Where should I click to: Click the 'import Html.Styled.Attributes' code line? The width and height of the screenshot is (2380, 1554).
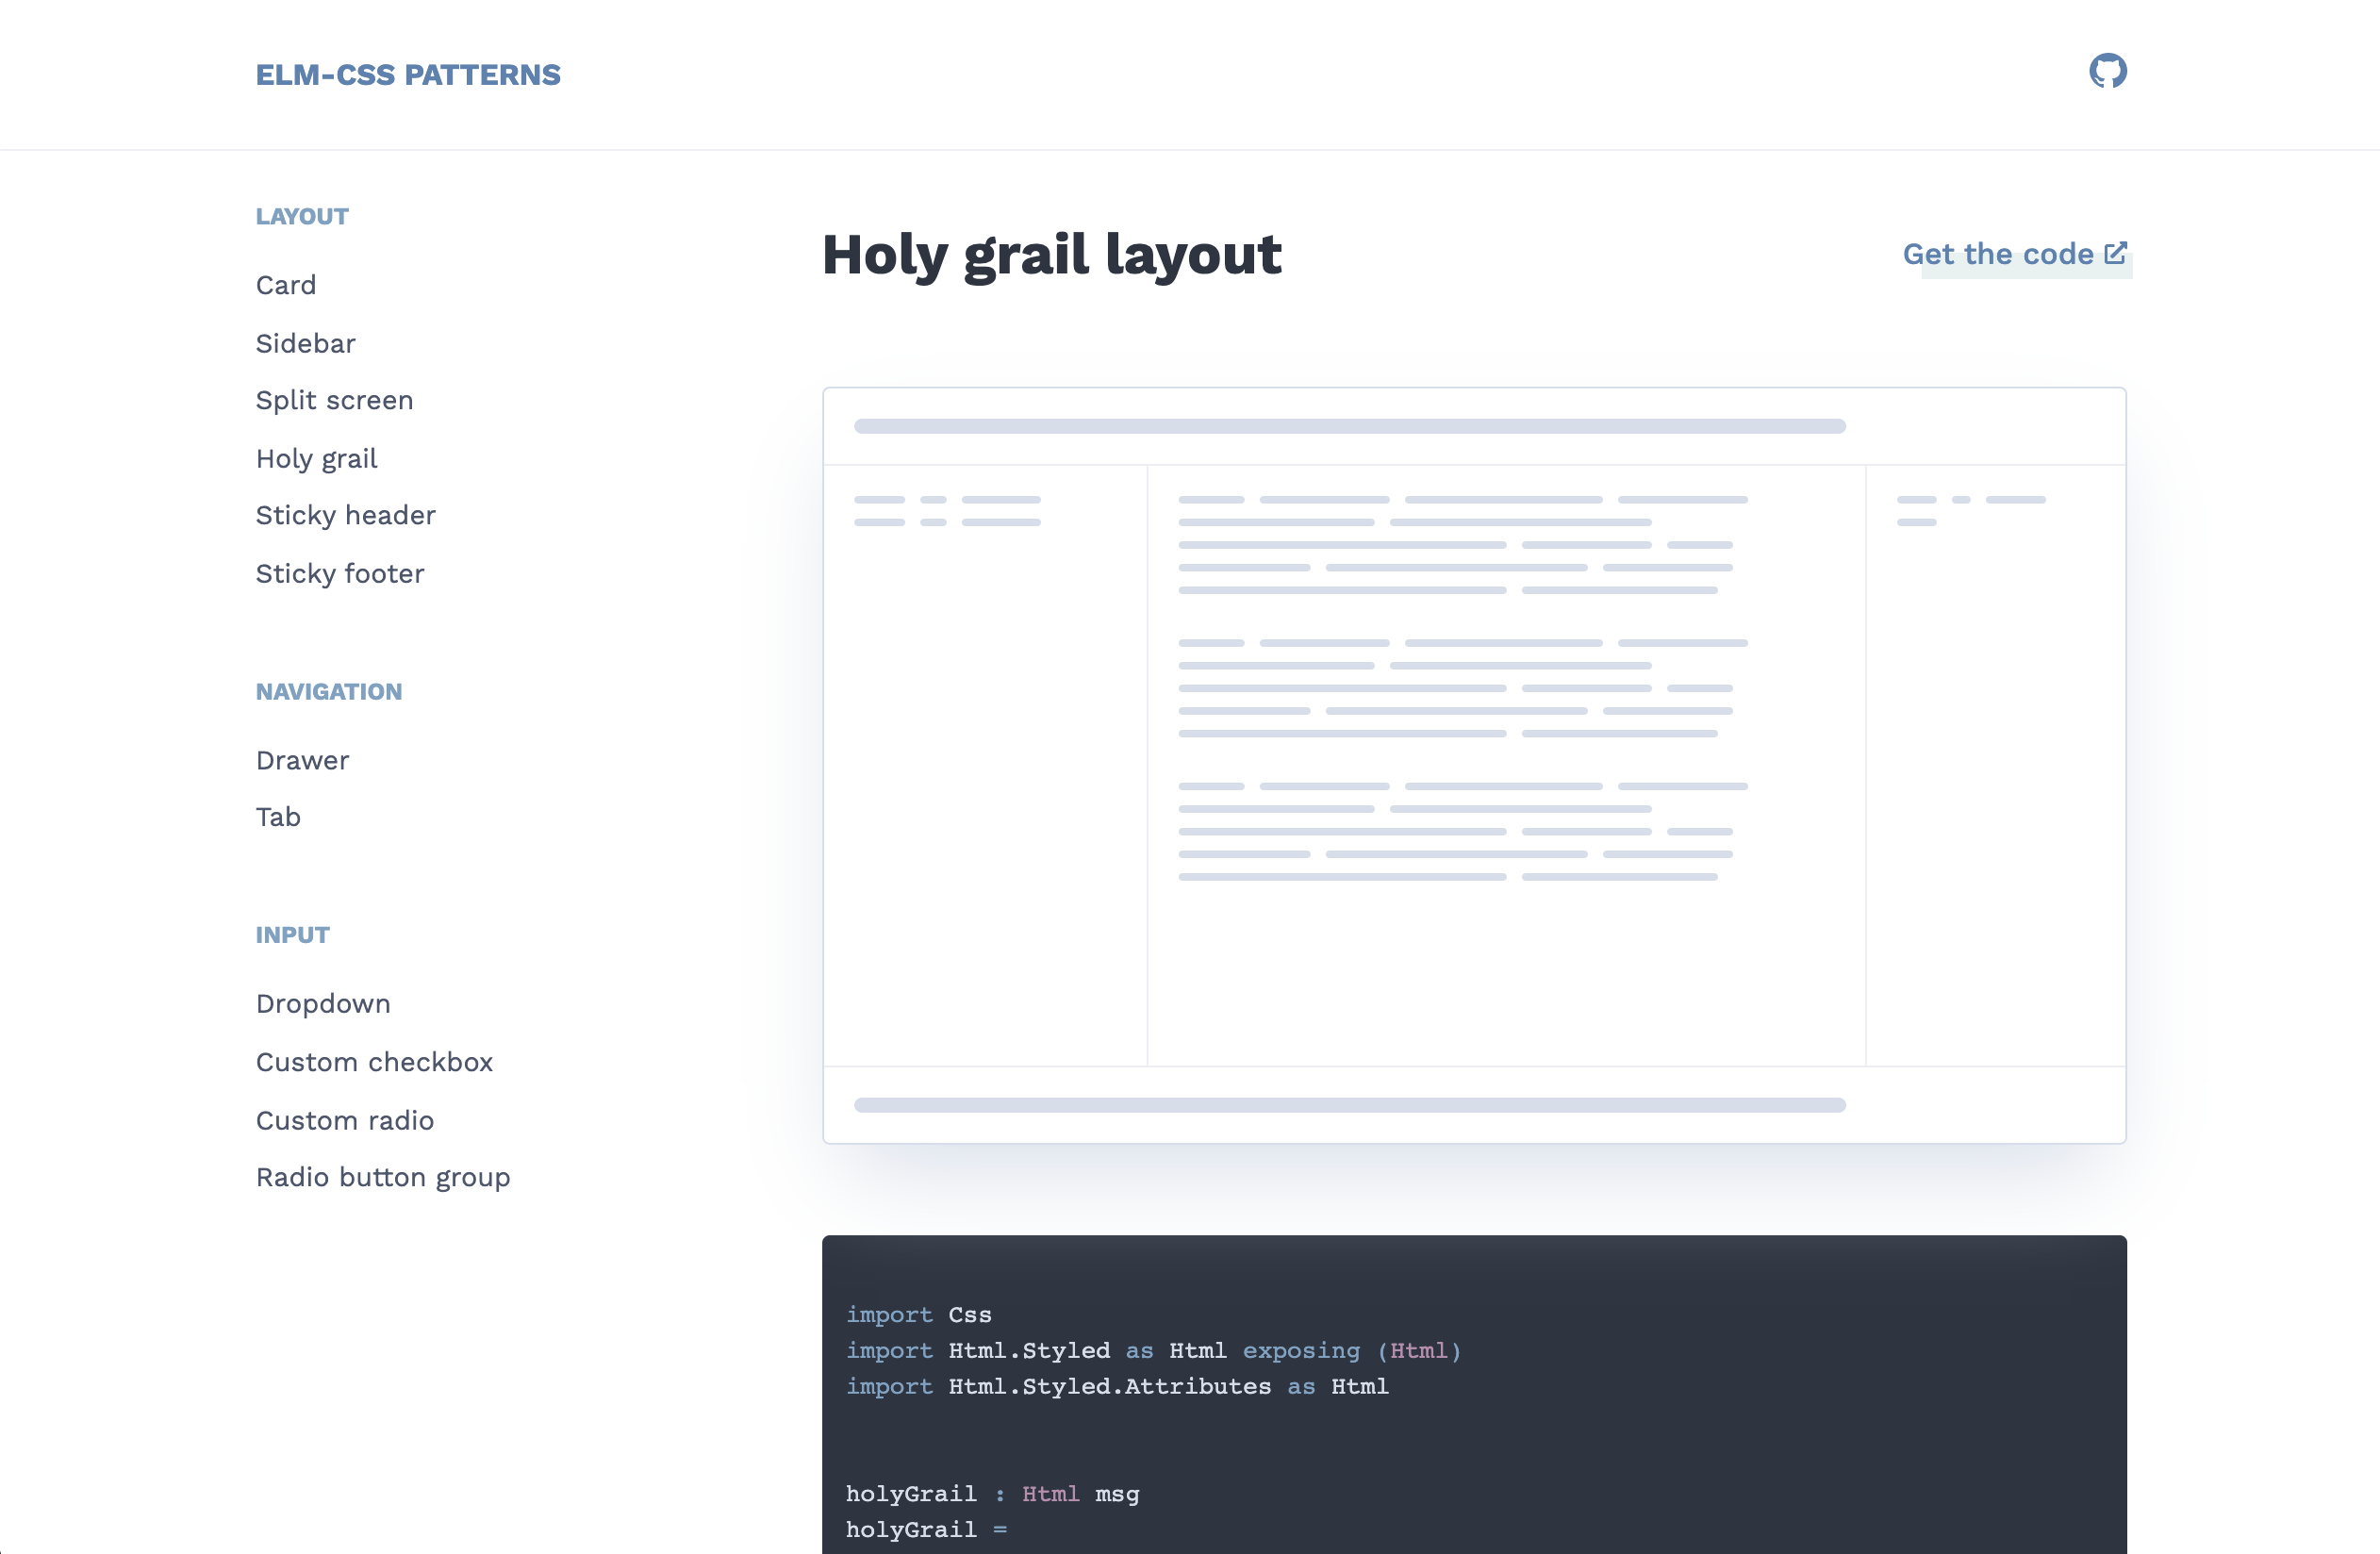(x=1117, y=1386)
